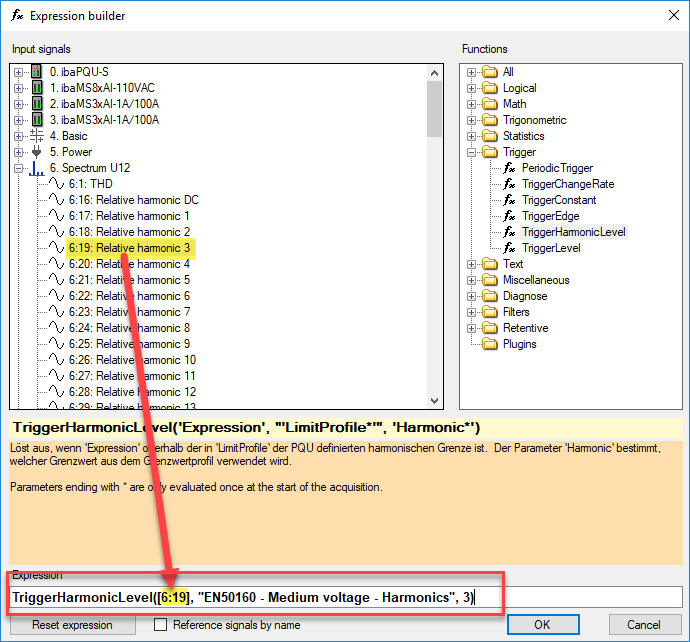Click Reset expression button
Image resolution: width=690 pixels, height=642 pixels.
[x=72, y=624]
